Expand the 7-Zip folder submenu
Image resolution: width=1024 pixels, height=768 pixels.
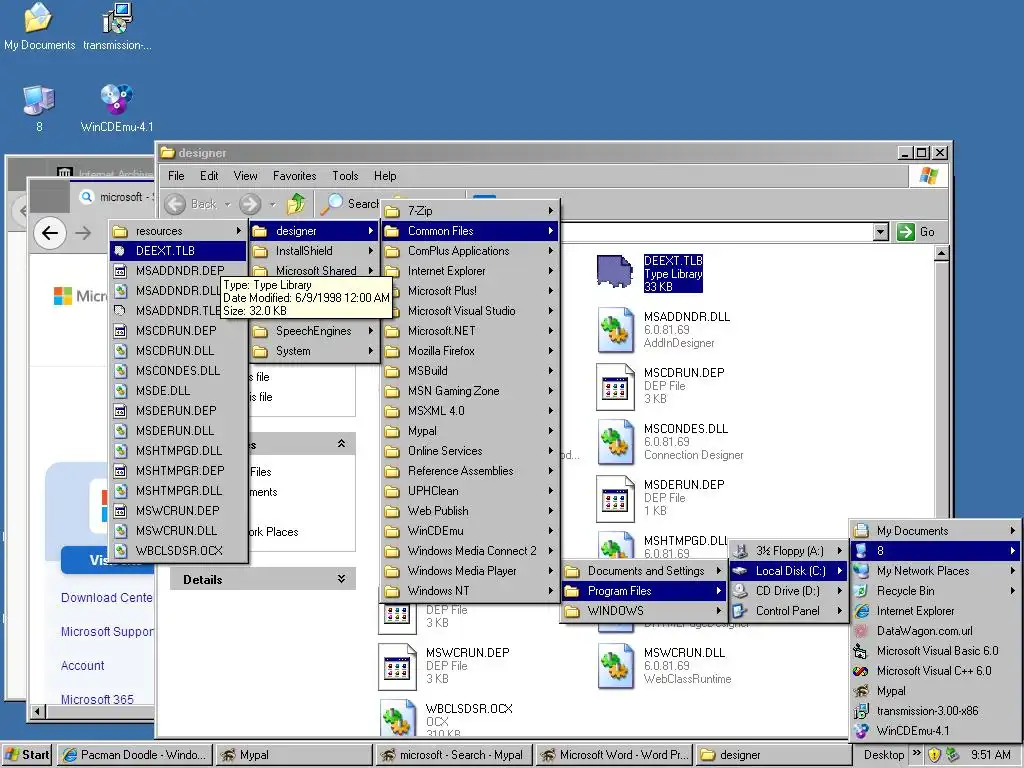coord(470,210)
